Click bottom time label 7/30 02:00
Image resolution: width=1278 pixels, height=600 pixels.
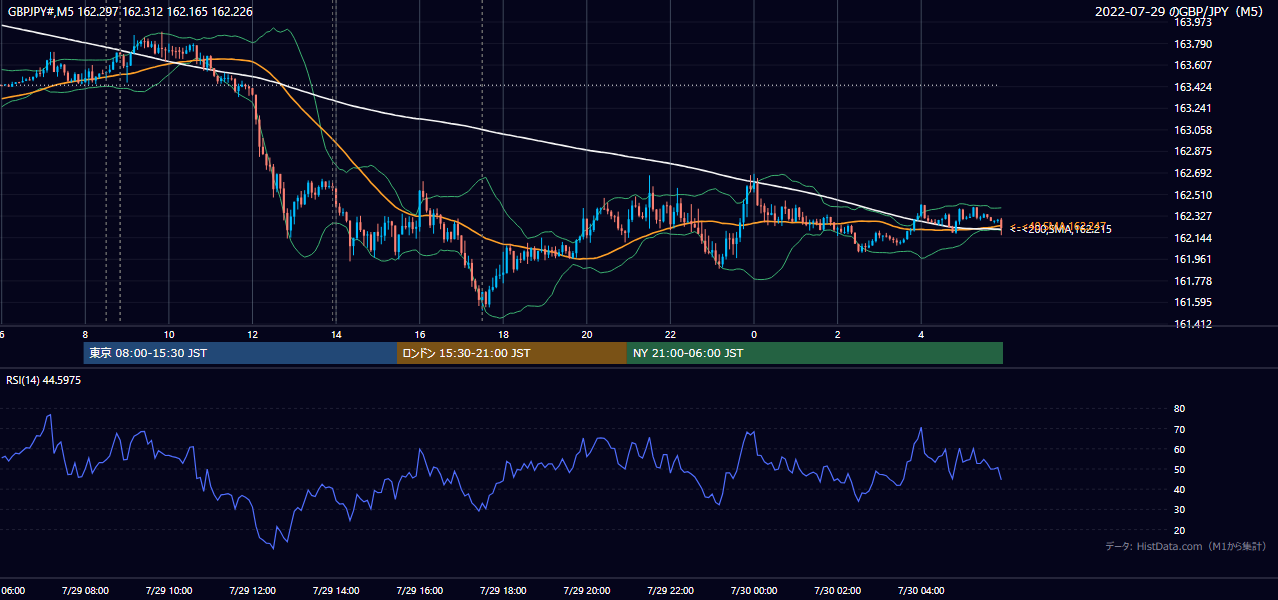coord(838,591)
